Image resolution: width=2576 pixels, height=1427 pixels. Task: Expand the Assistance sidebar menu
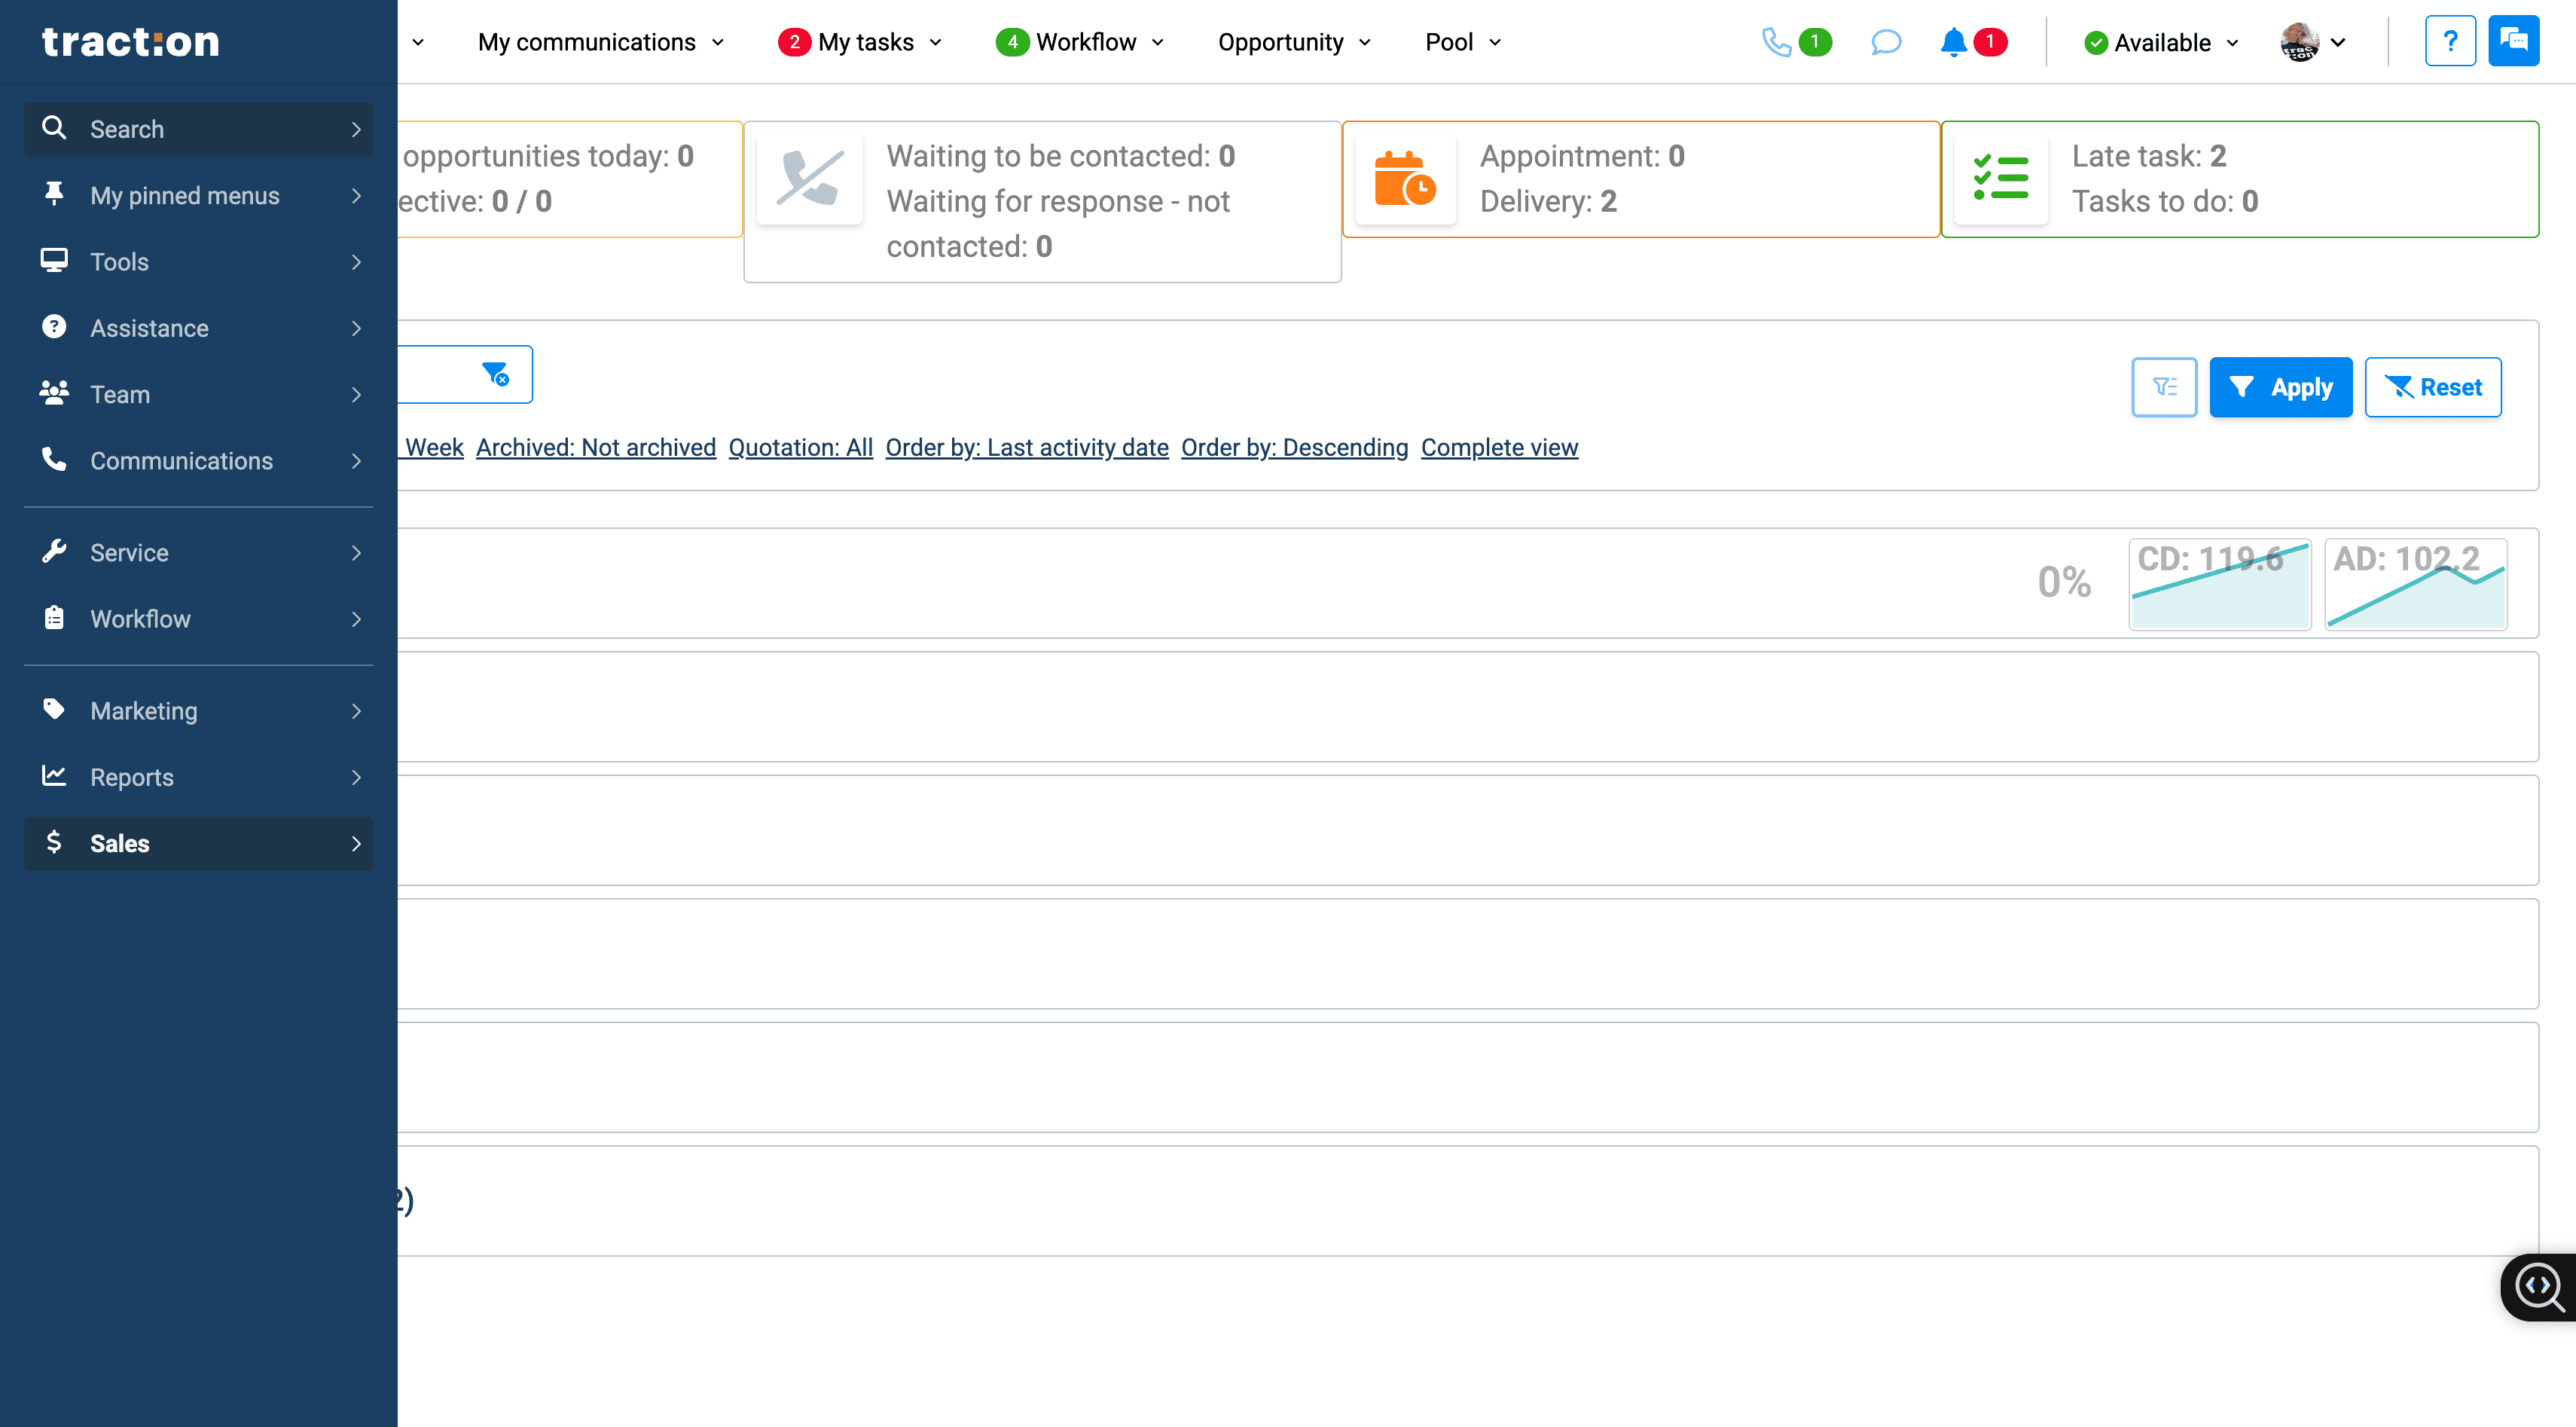pyautogui.click(x=199, y=328)
